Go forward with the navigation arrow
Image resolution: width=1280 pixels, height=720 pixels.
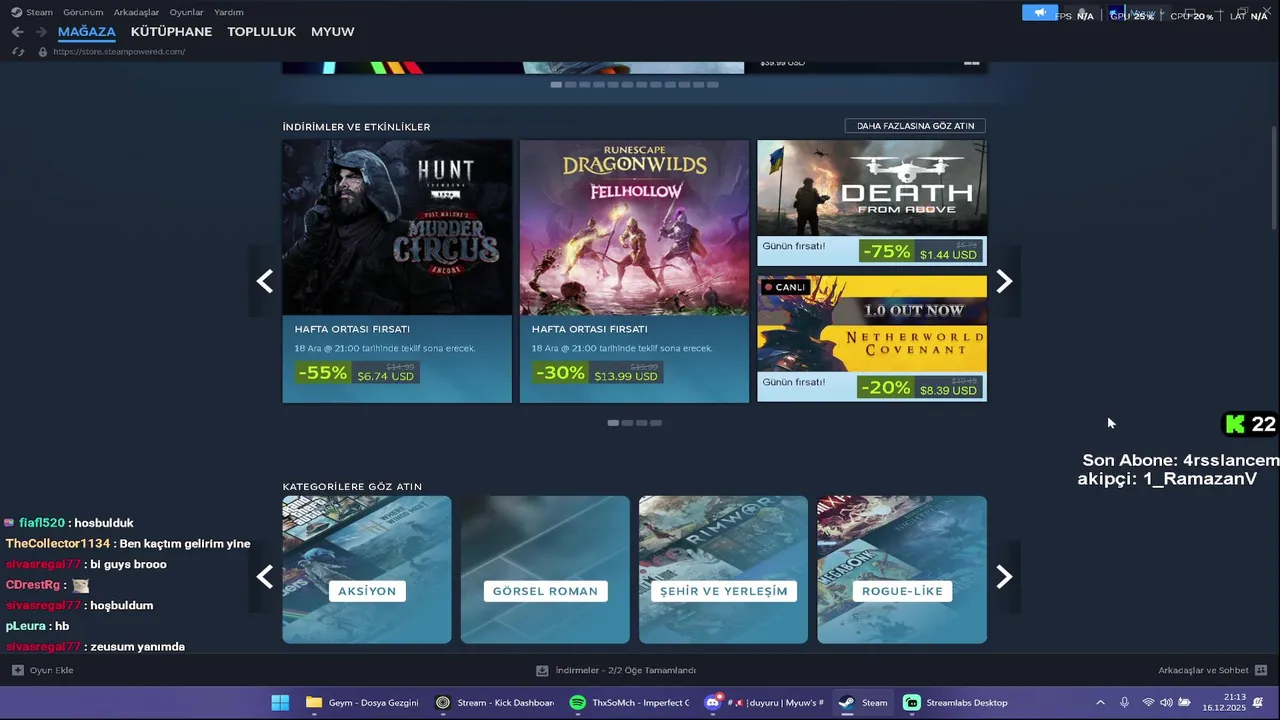pos(41,32)
